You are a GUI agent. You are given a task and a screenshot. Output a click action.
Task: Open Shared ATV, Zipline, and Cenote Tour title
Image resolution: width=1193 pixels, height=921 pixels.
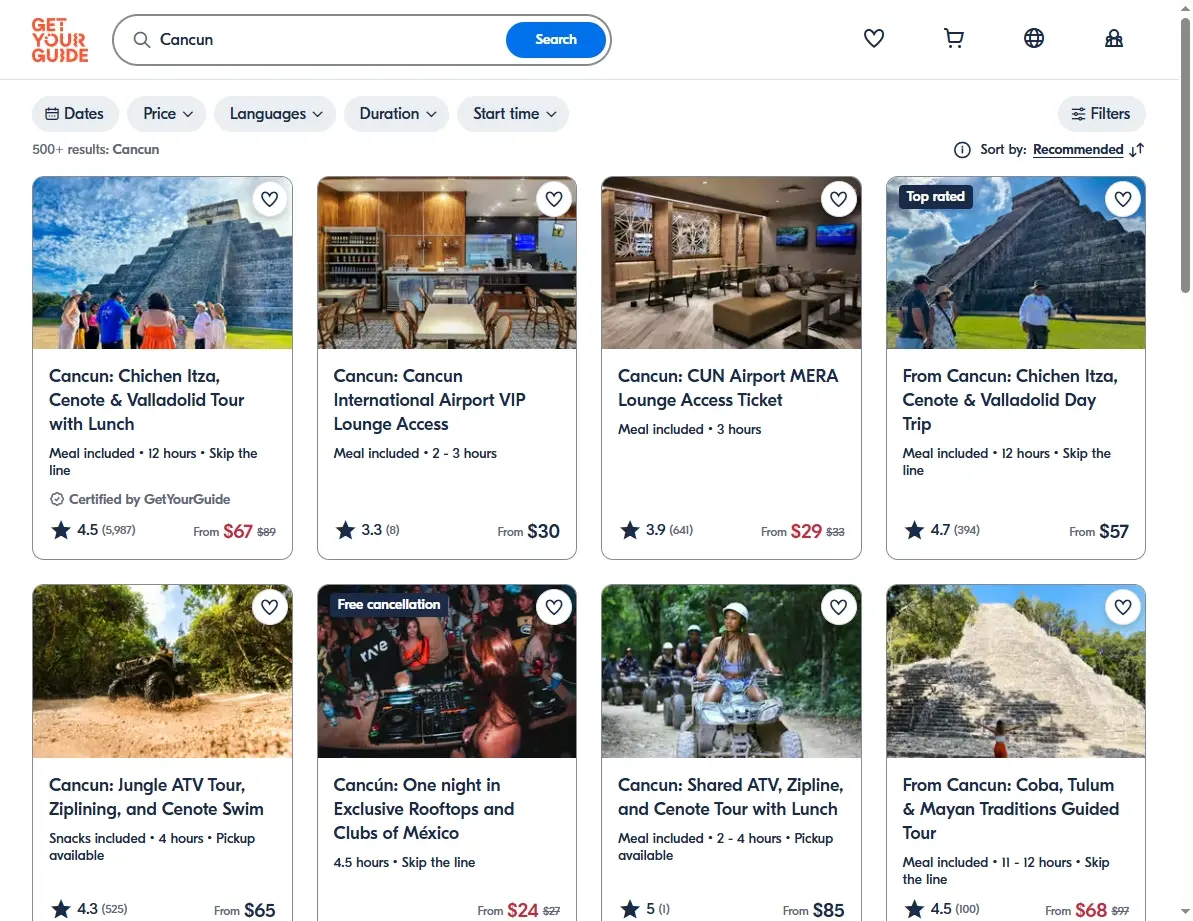point(730,797)
